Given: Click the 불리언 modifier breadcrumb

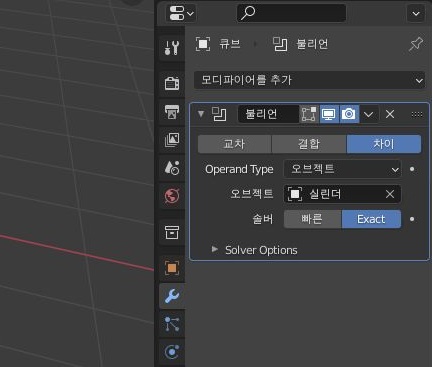Looking at the screenshot, I should coord(300,44).
